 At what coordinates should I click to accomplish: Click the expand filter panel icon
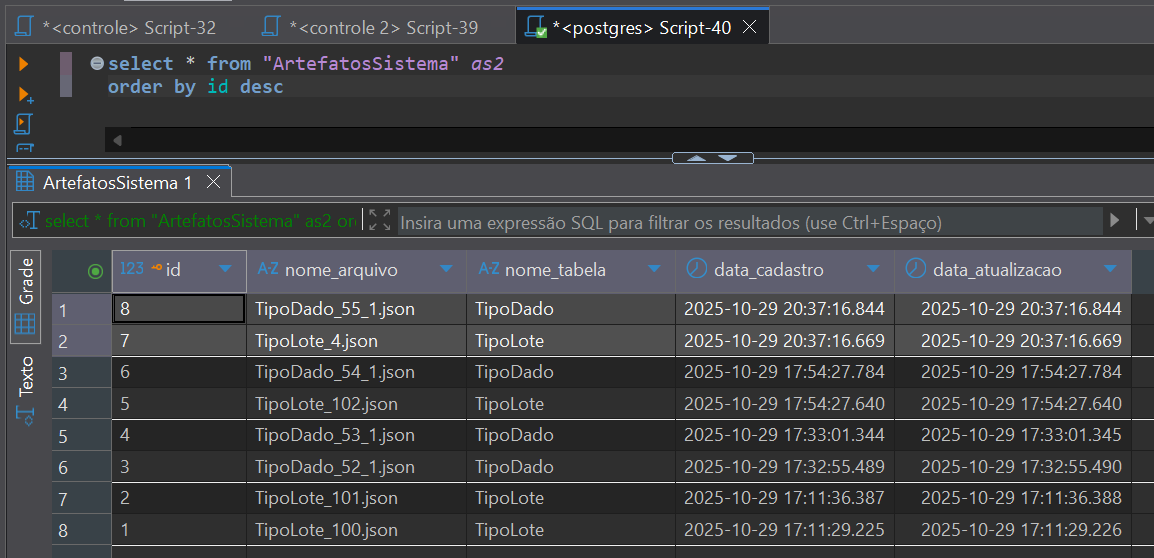tap(379, 220)
